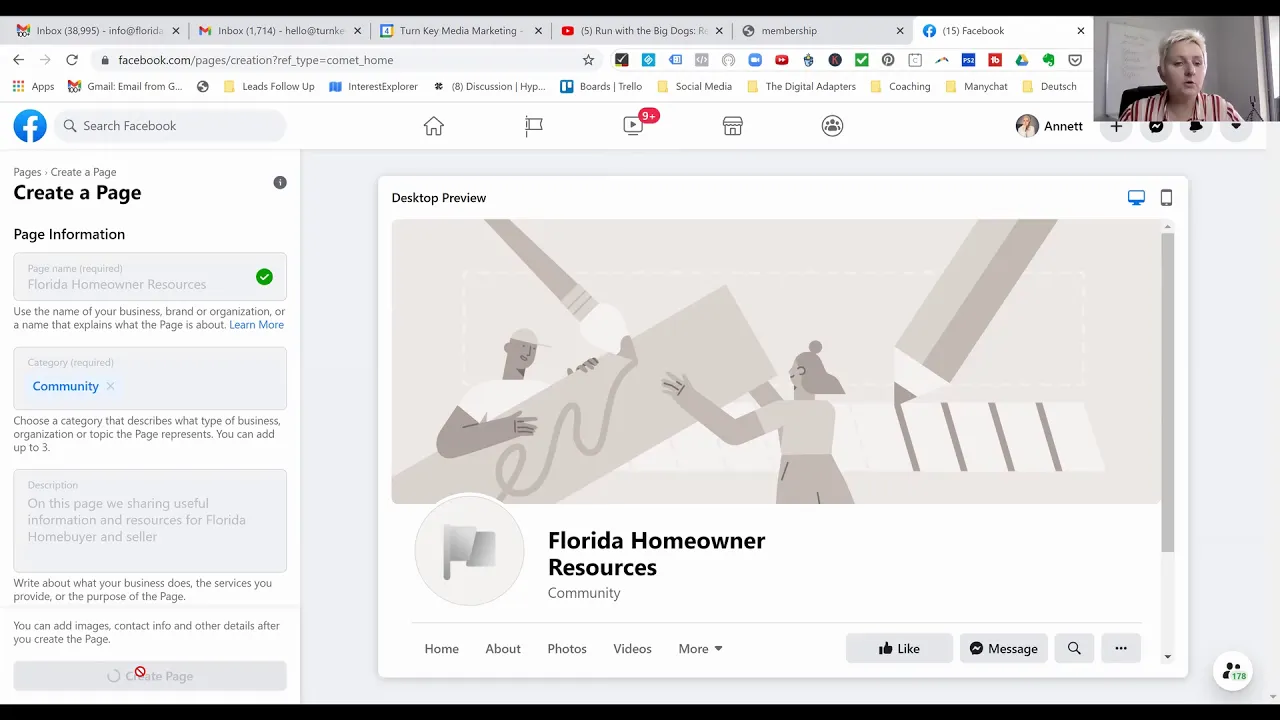Viewport: 1280px width, 720px height.
Task: Switch to the membership tab
Action: [x=820, y=31]
